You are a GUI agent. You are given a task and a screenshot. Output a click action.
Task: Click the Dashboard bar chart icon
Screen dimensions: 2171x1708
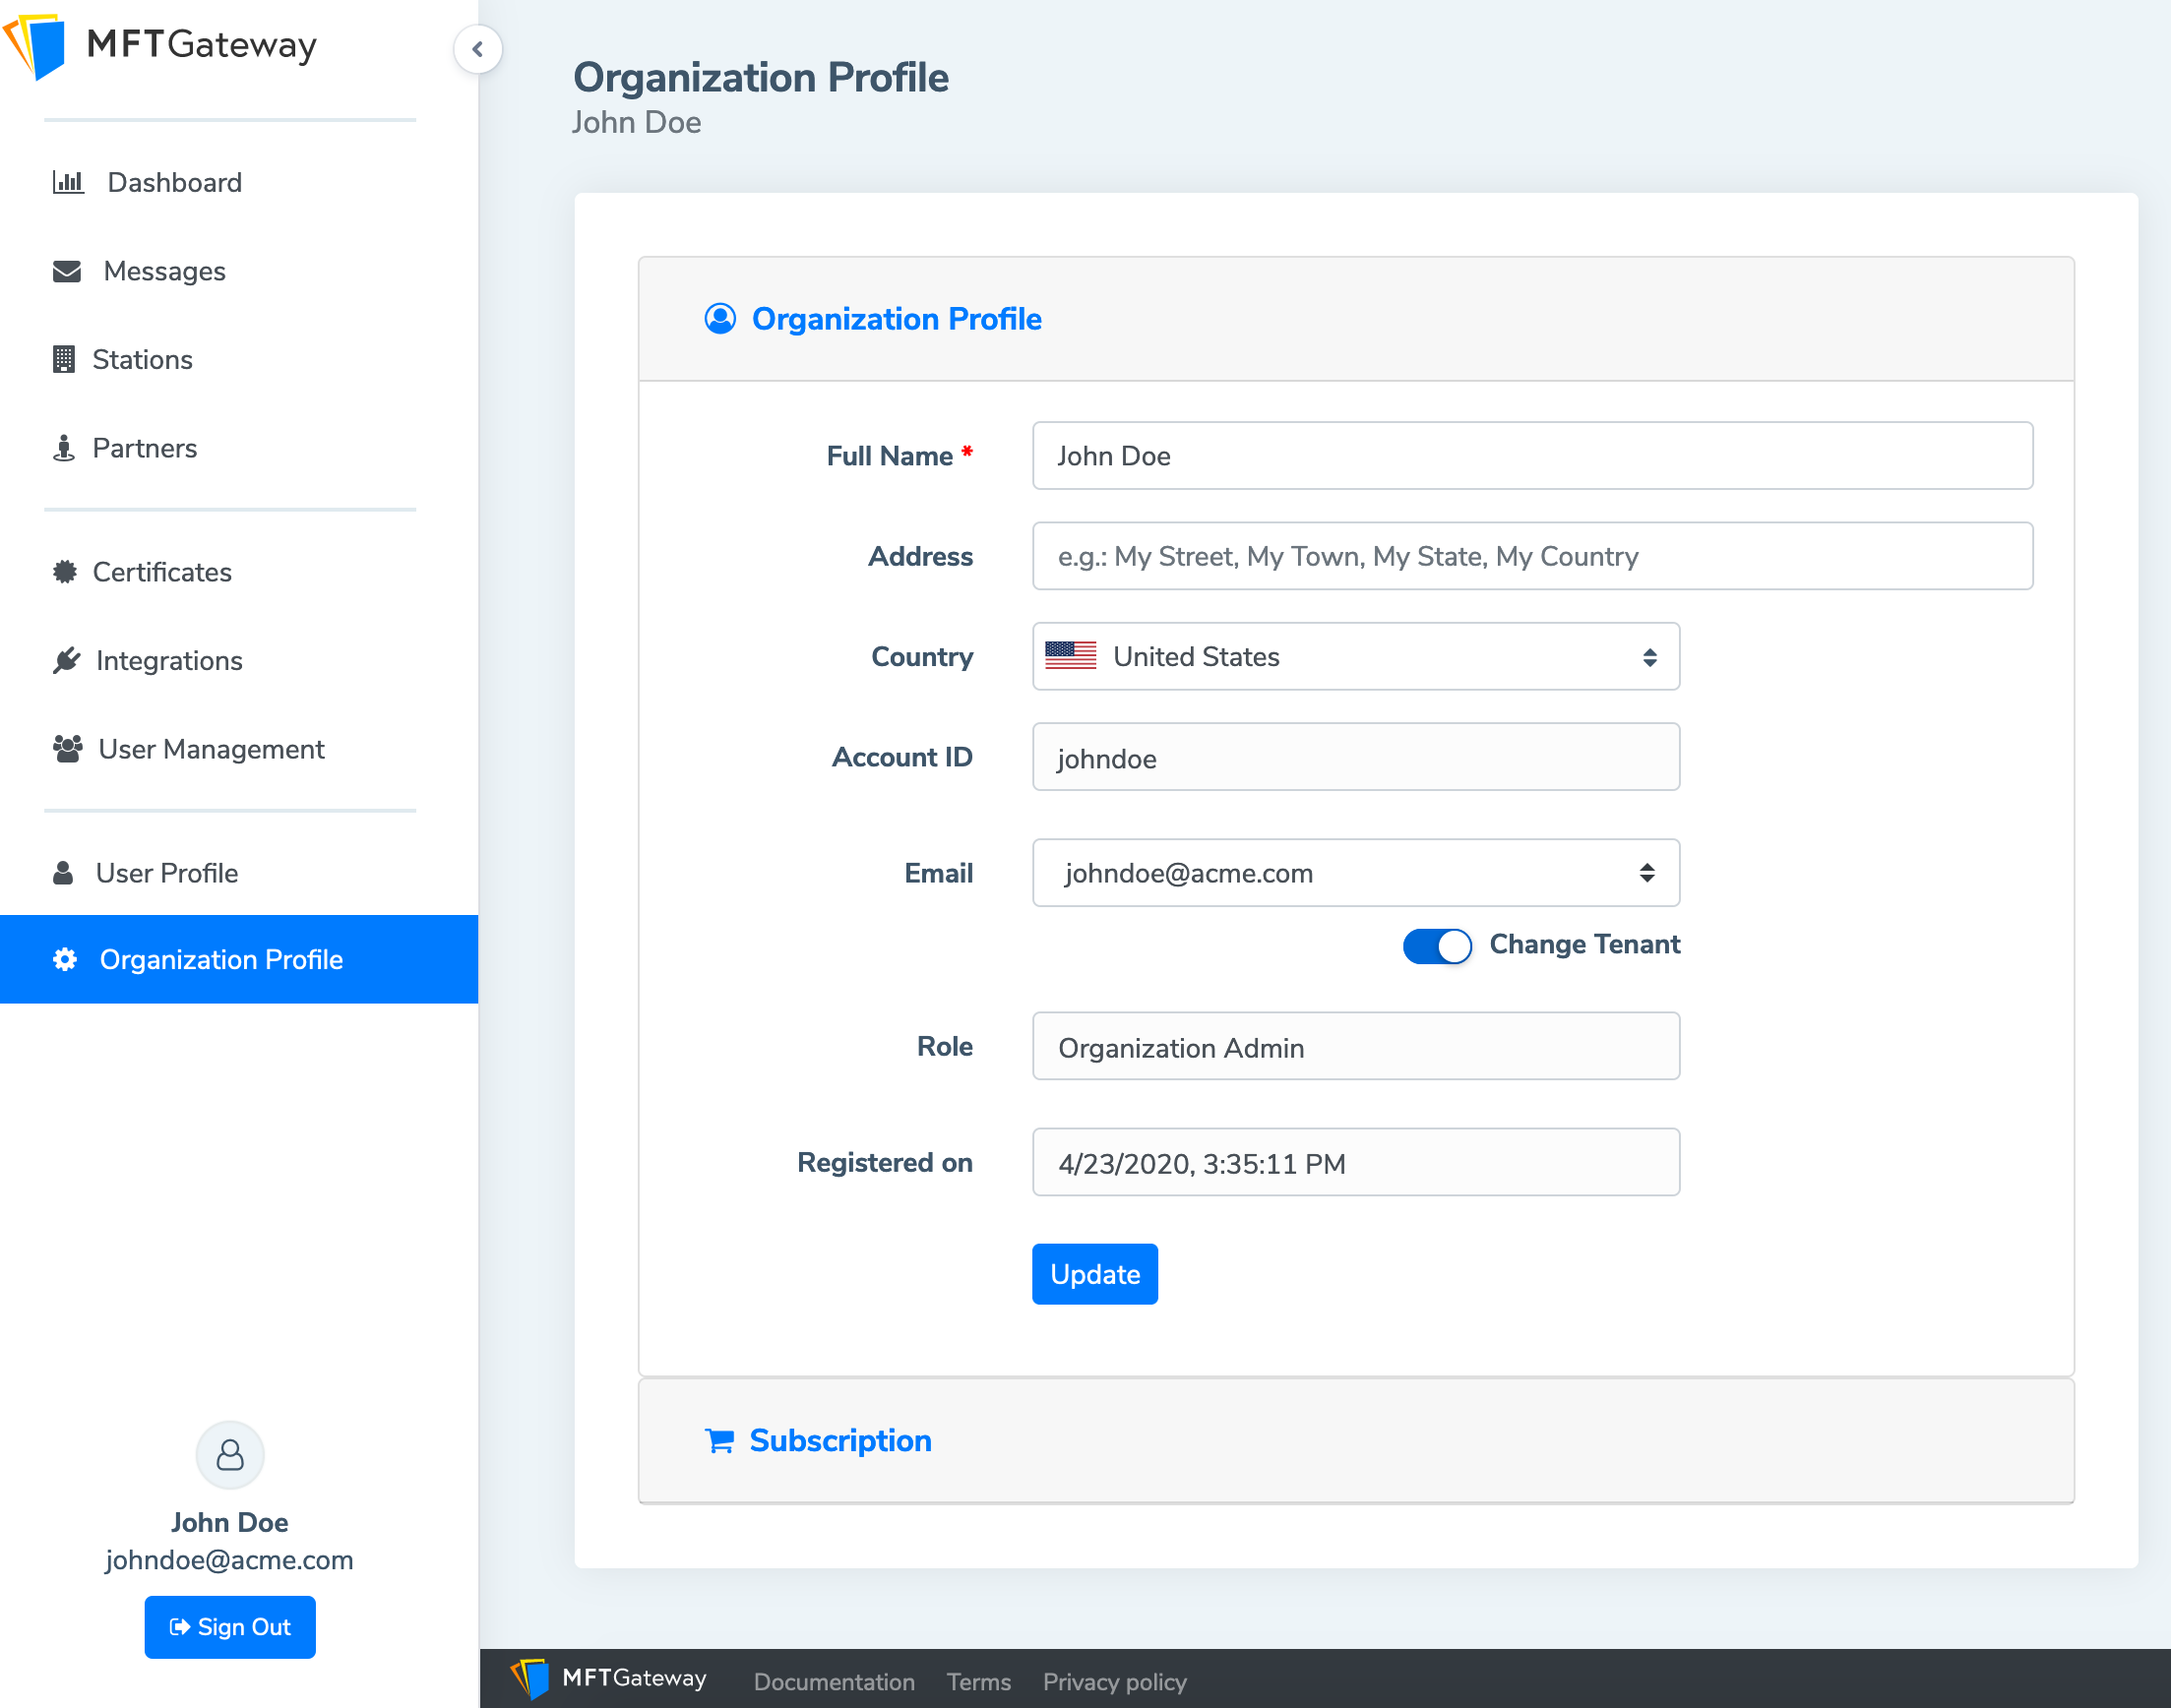[68, 182]
